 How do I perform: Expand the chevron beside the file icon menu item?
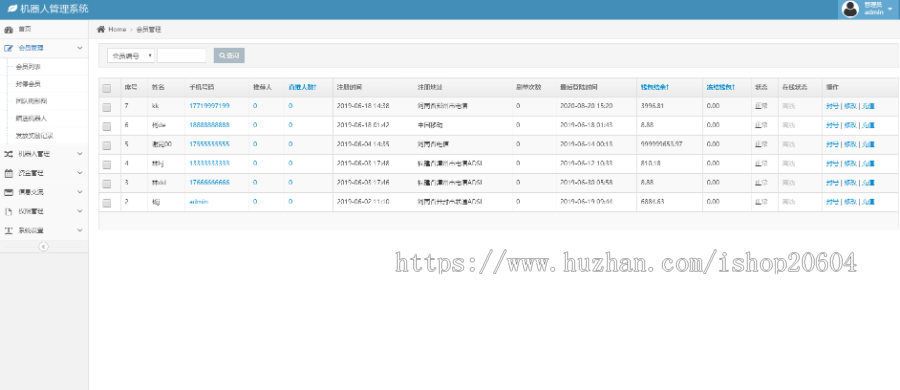point(80,211)
